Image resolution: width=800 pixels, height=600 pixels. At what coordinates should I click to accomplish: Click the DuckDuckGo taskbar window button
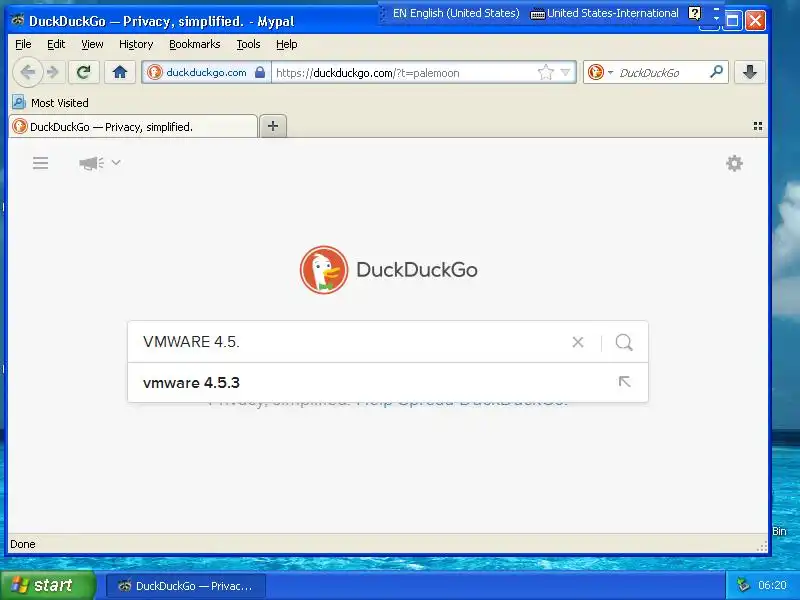tap(186, 586)
